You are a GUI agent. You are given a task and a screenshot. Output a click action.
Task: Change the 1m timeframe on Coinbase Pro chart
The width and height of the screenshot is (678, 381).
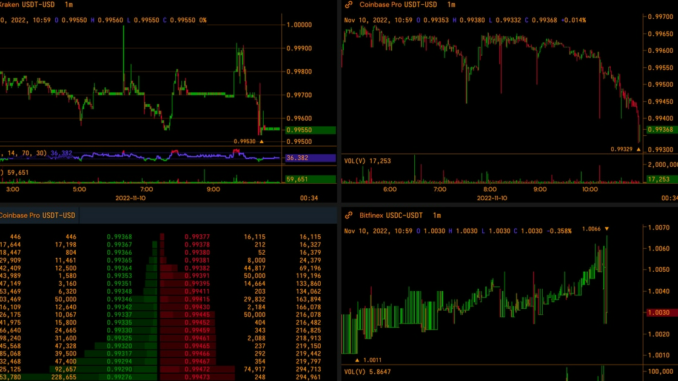451,5
